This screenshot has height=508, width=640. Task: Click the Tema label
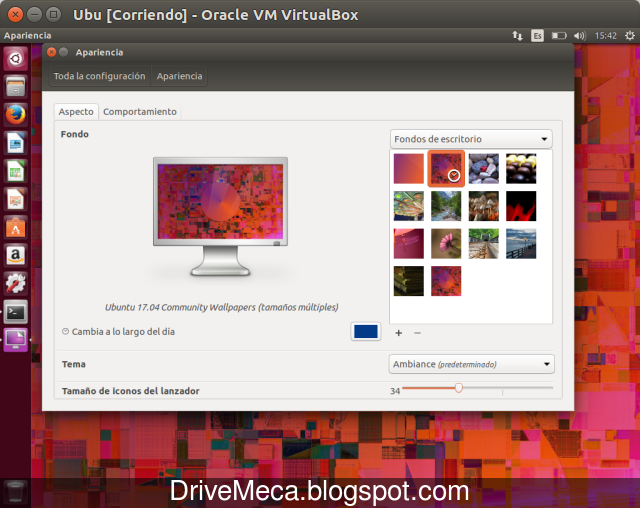[74, 364]
